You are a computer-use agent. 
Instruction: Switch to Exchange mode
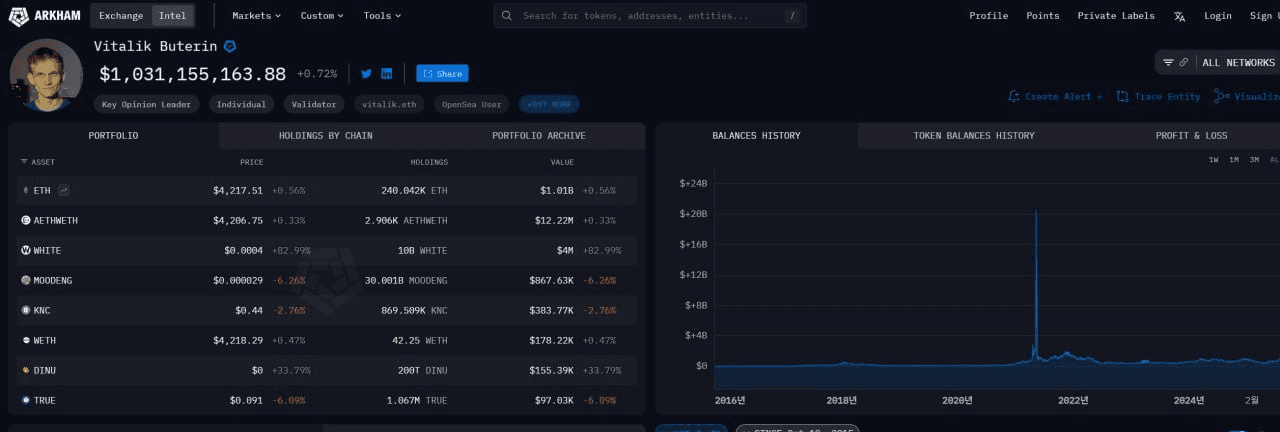click(121, 15)
